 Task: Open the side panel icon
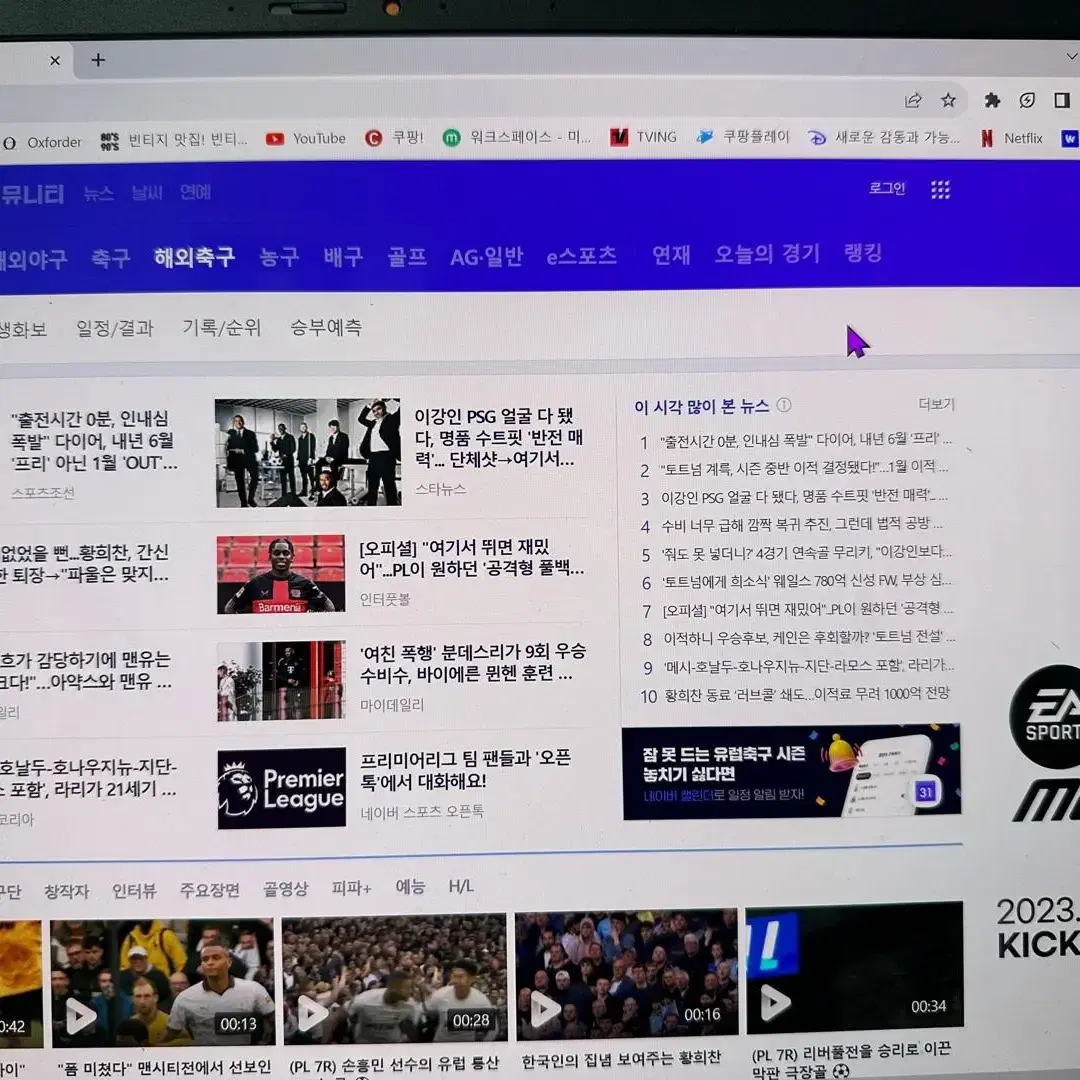click(x=1061, y=100)
